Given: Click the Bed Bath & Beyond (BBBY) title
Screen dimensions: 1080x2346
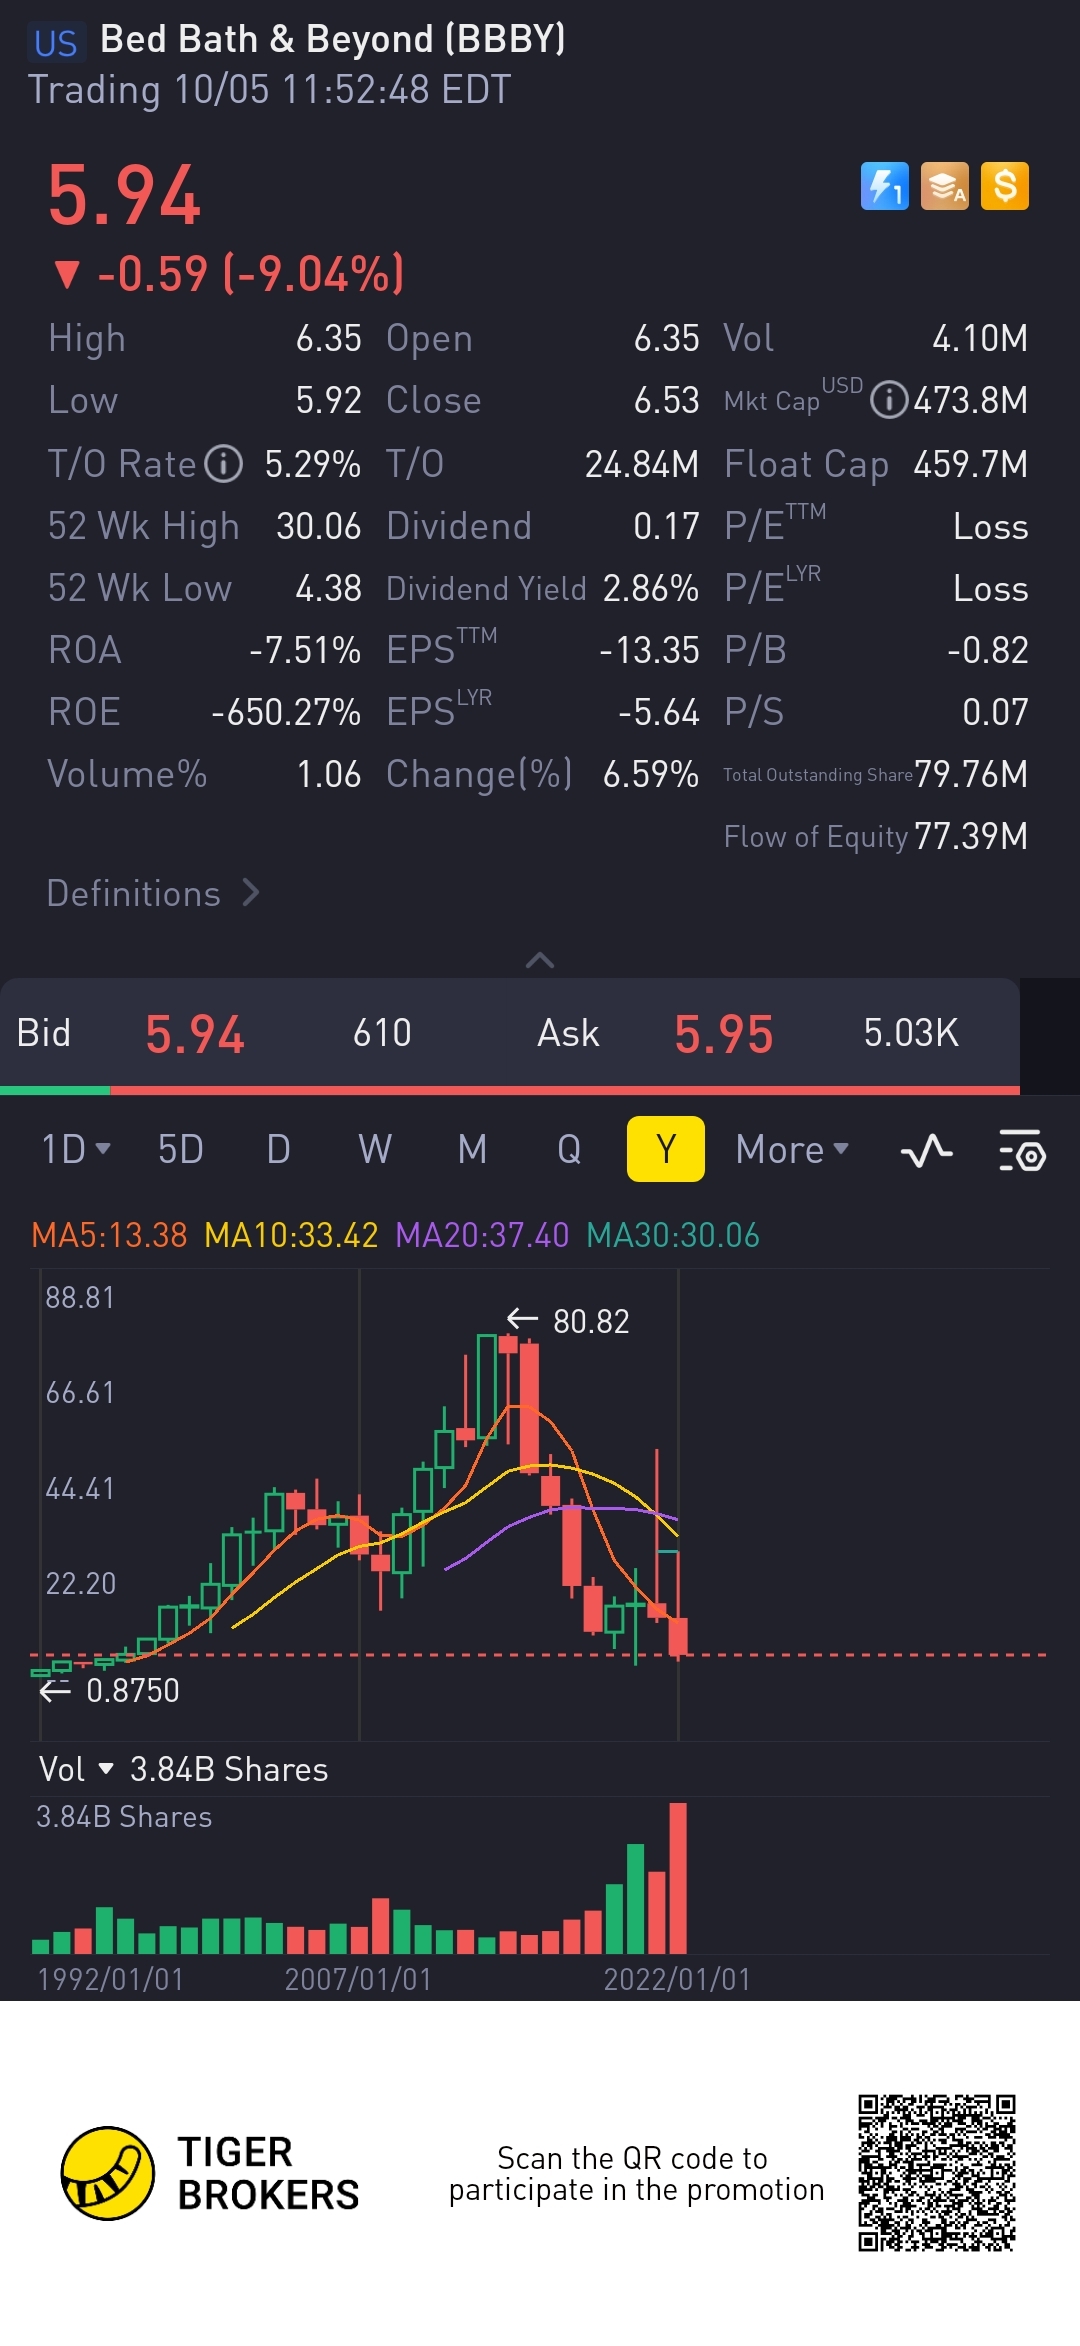Looking at the screenshot, I should 333,39.
